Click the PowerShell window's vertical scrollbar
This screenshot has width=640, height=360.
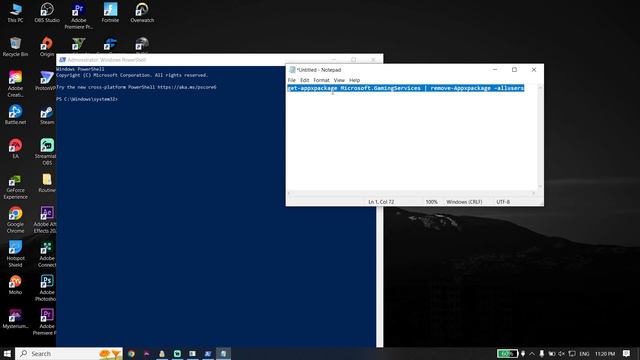380,276
